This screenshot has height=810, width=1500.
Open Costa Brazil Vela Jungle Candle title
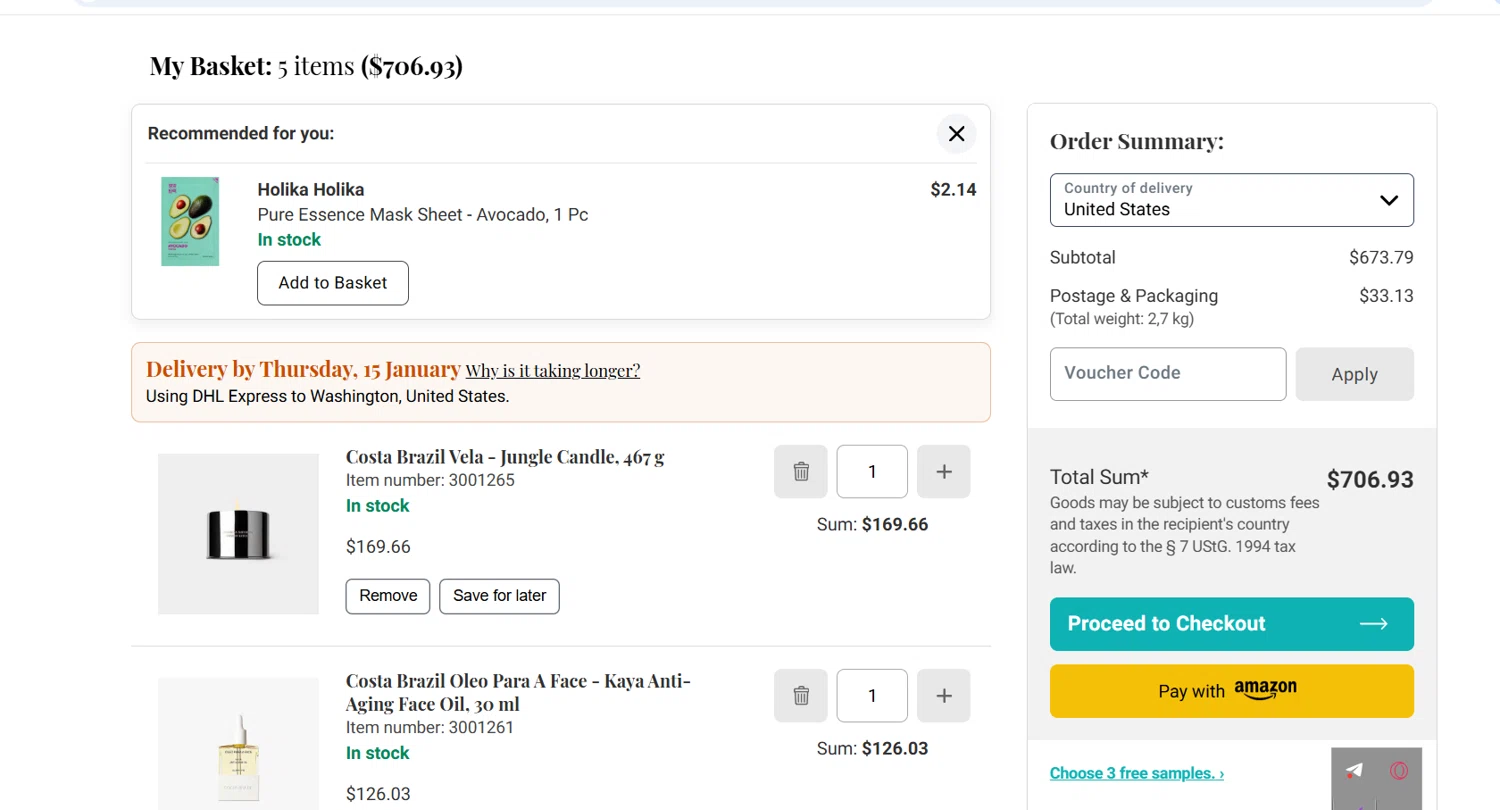tap(505, 457)
